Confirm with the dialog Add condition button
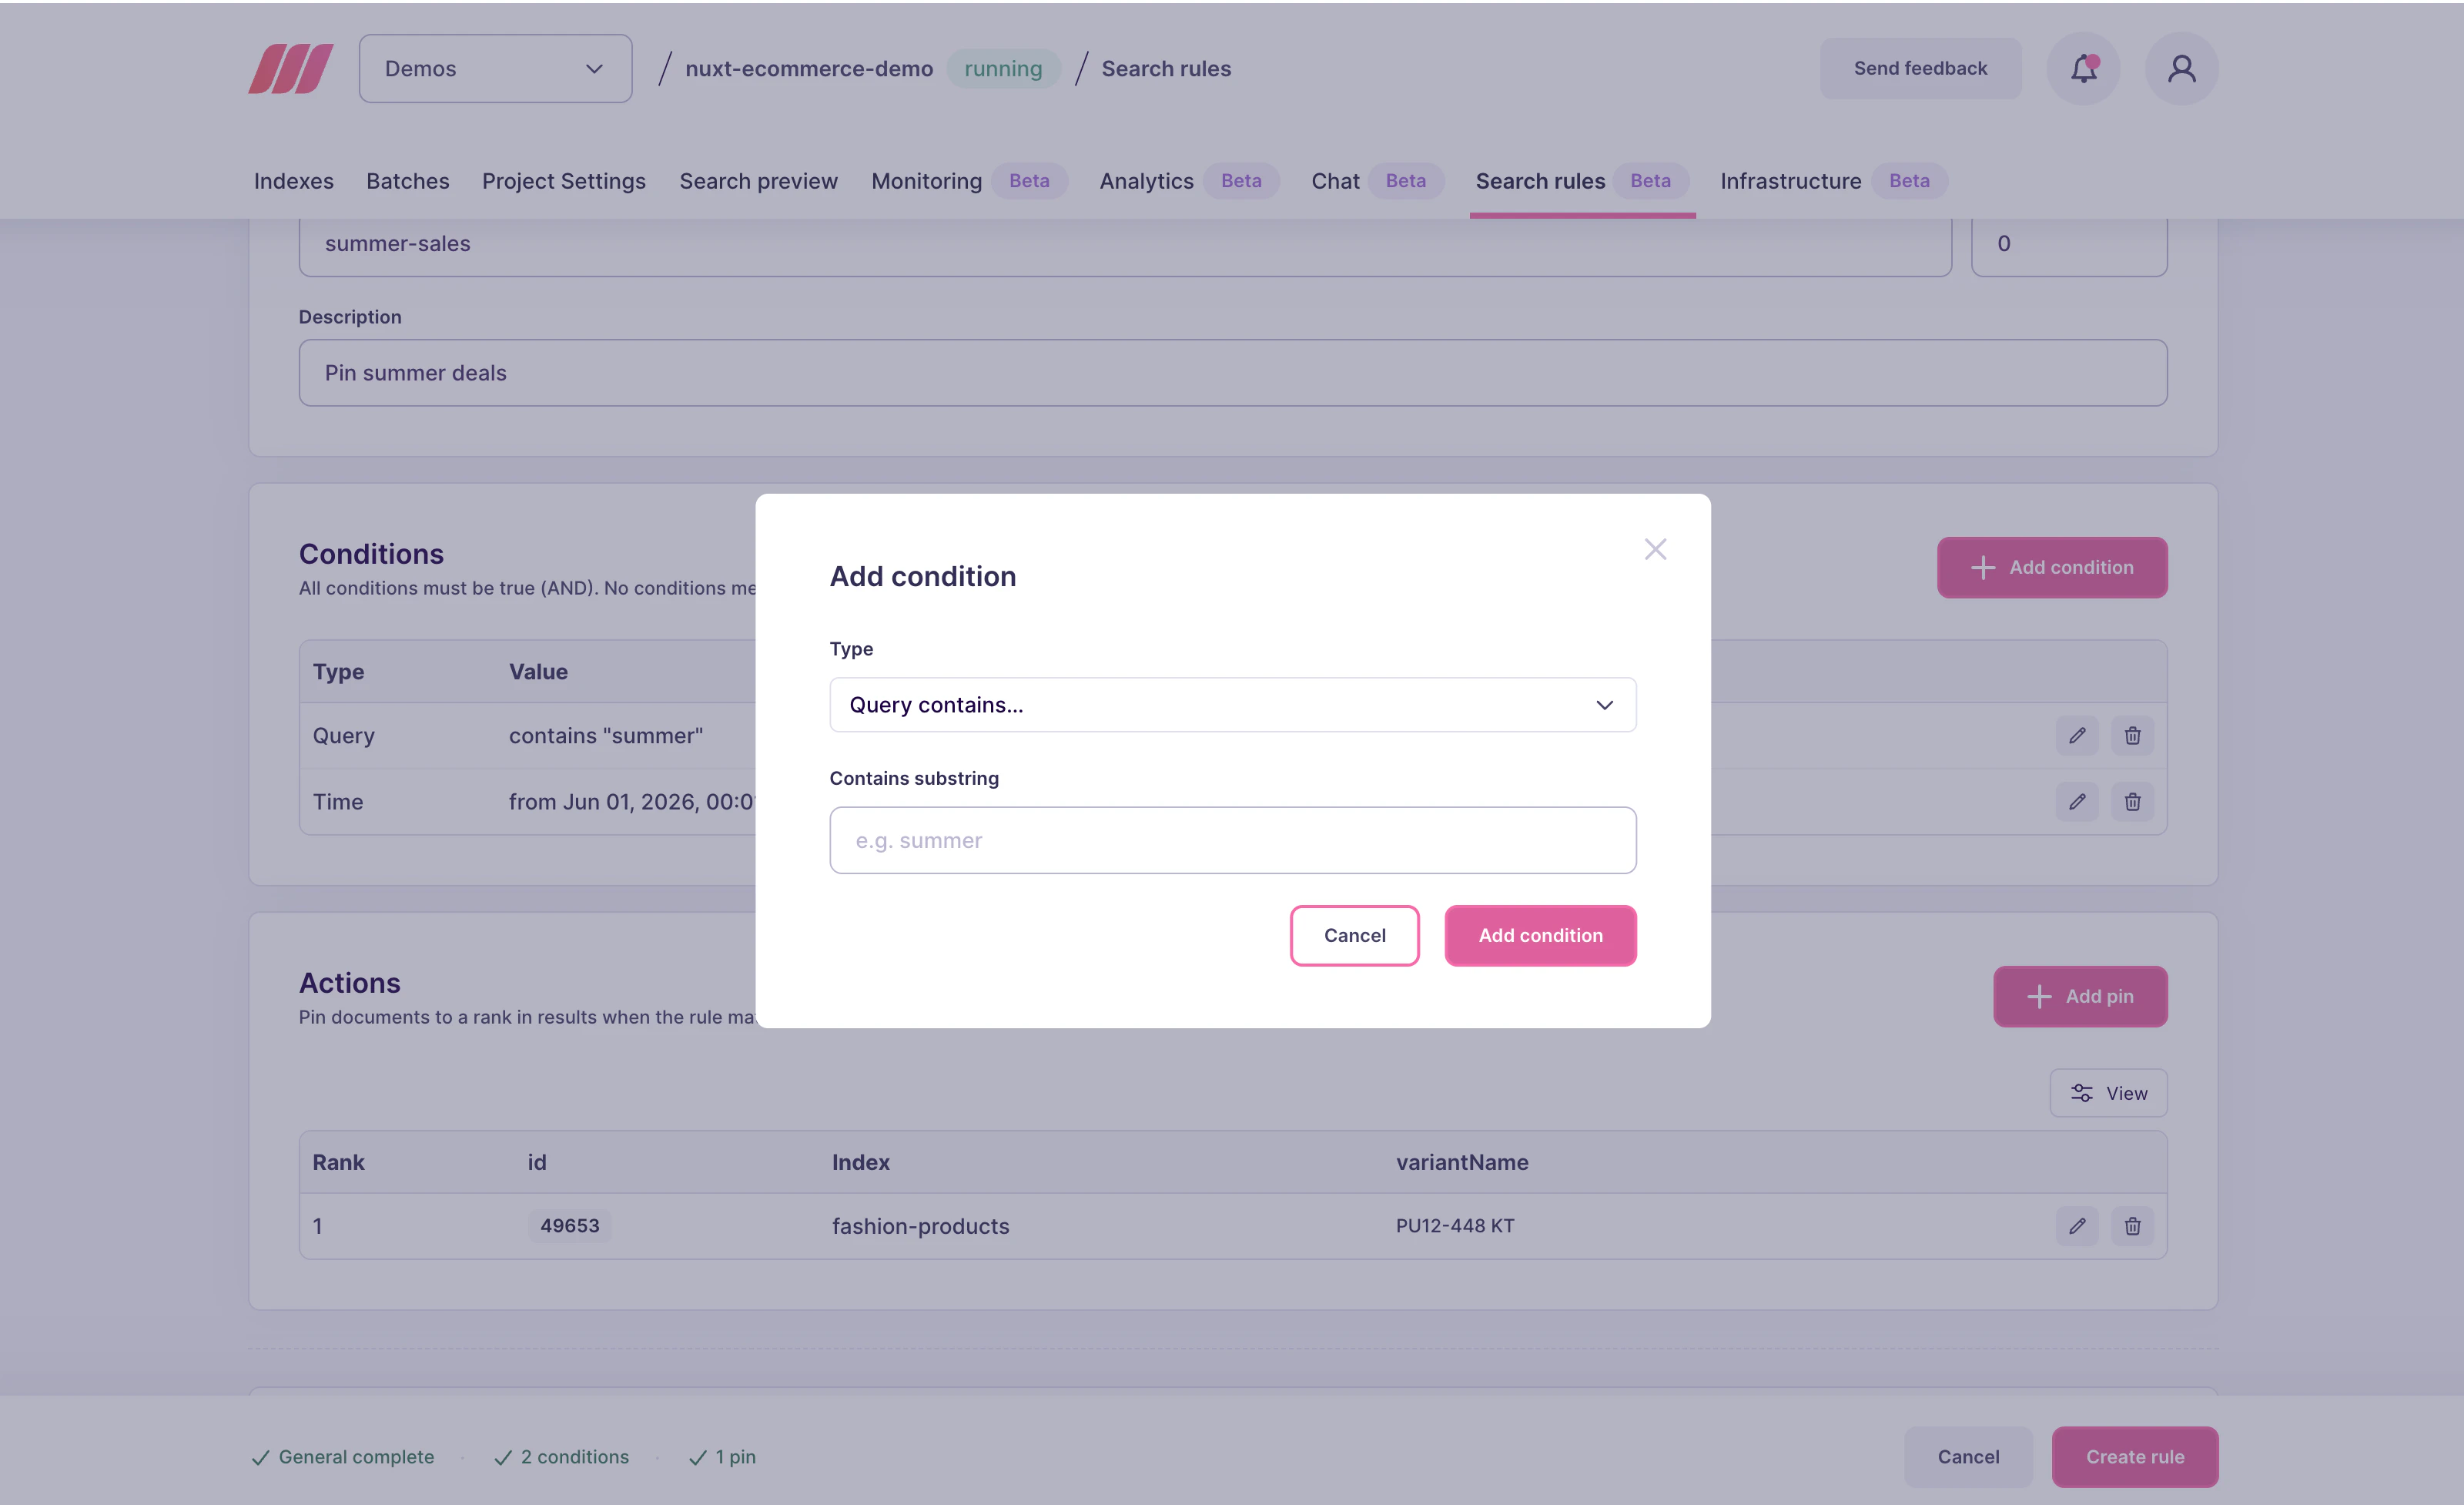 coord(1540,935)
